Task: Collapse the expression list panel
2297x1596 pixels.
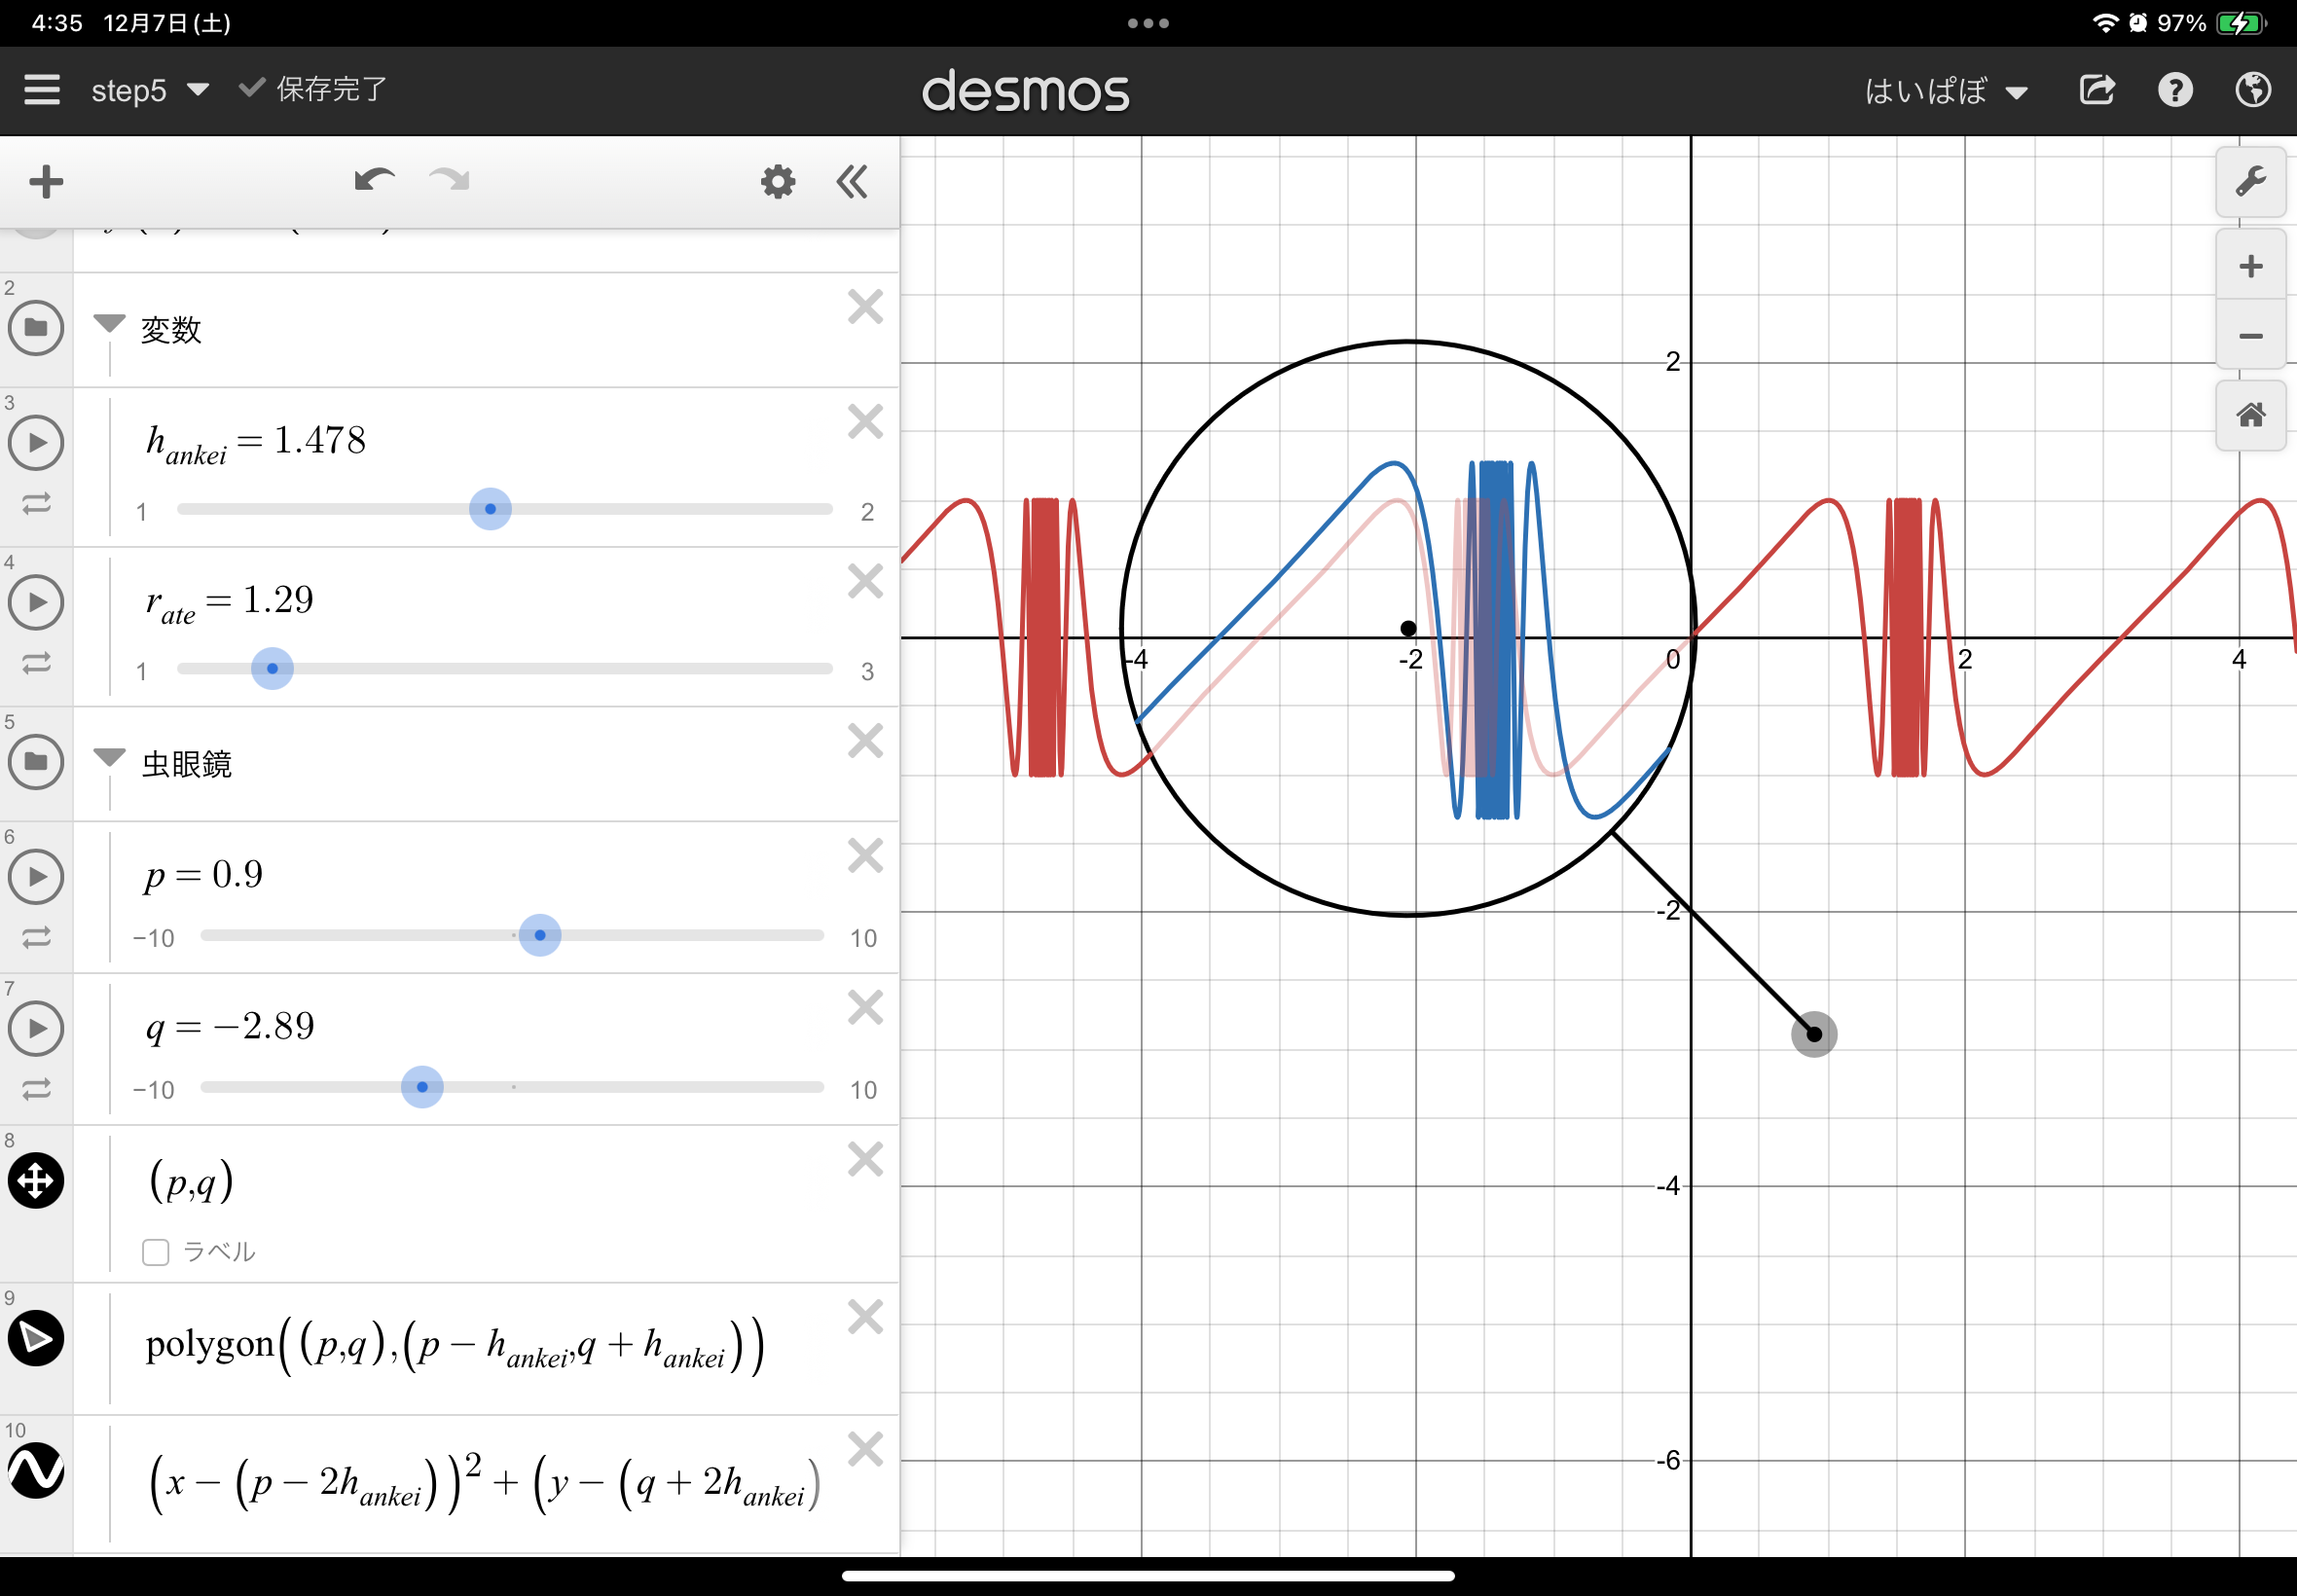Action: [x=852, y=182]
